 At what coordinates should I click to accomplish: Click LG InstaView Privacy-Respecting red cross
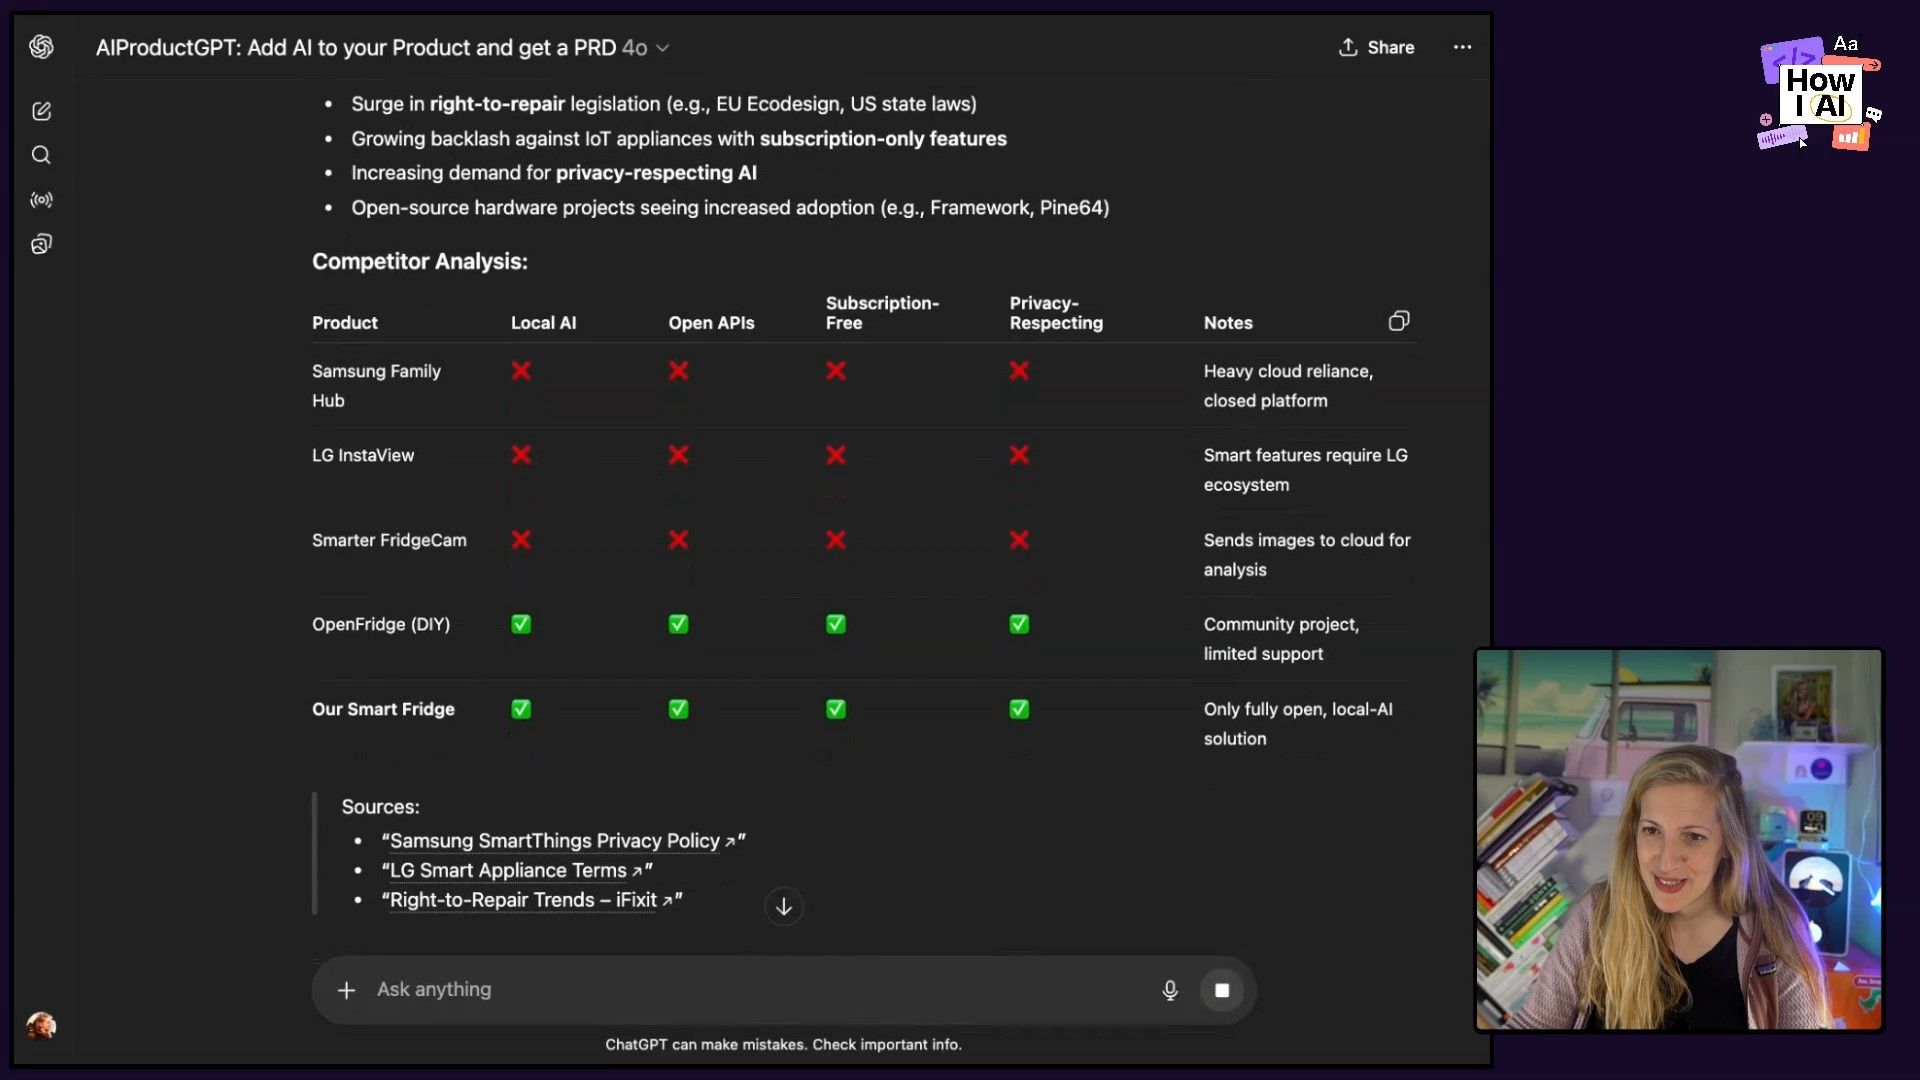(x=1019, y=455)
